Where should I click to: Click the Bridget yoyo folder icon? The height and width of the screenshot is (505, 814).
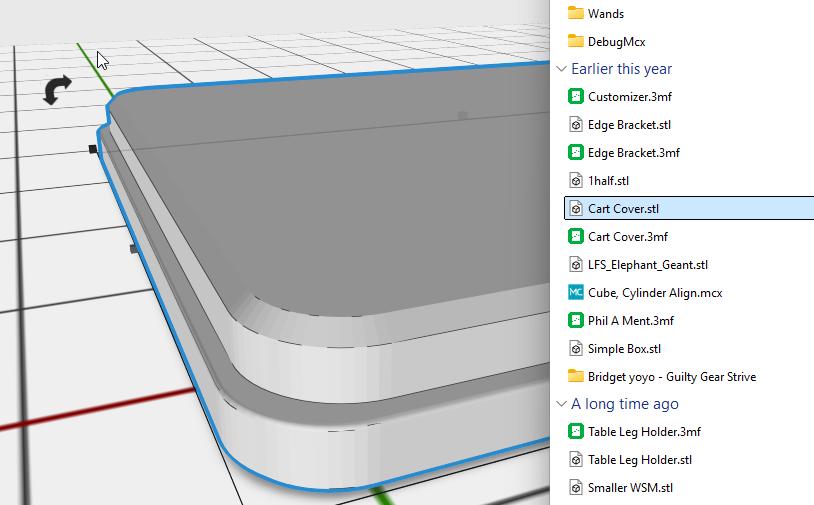pyautogui.click(x=575, y=377)
